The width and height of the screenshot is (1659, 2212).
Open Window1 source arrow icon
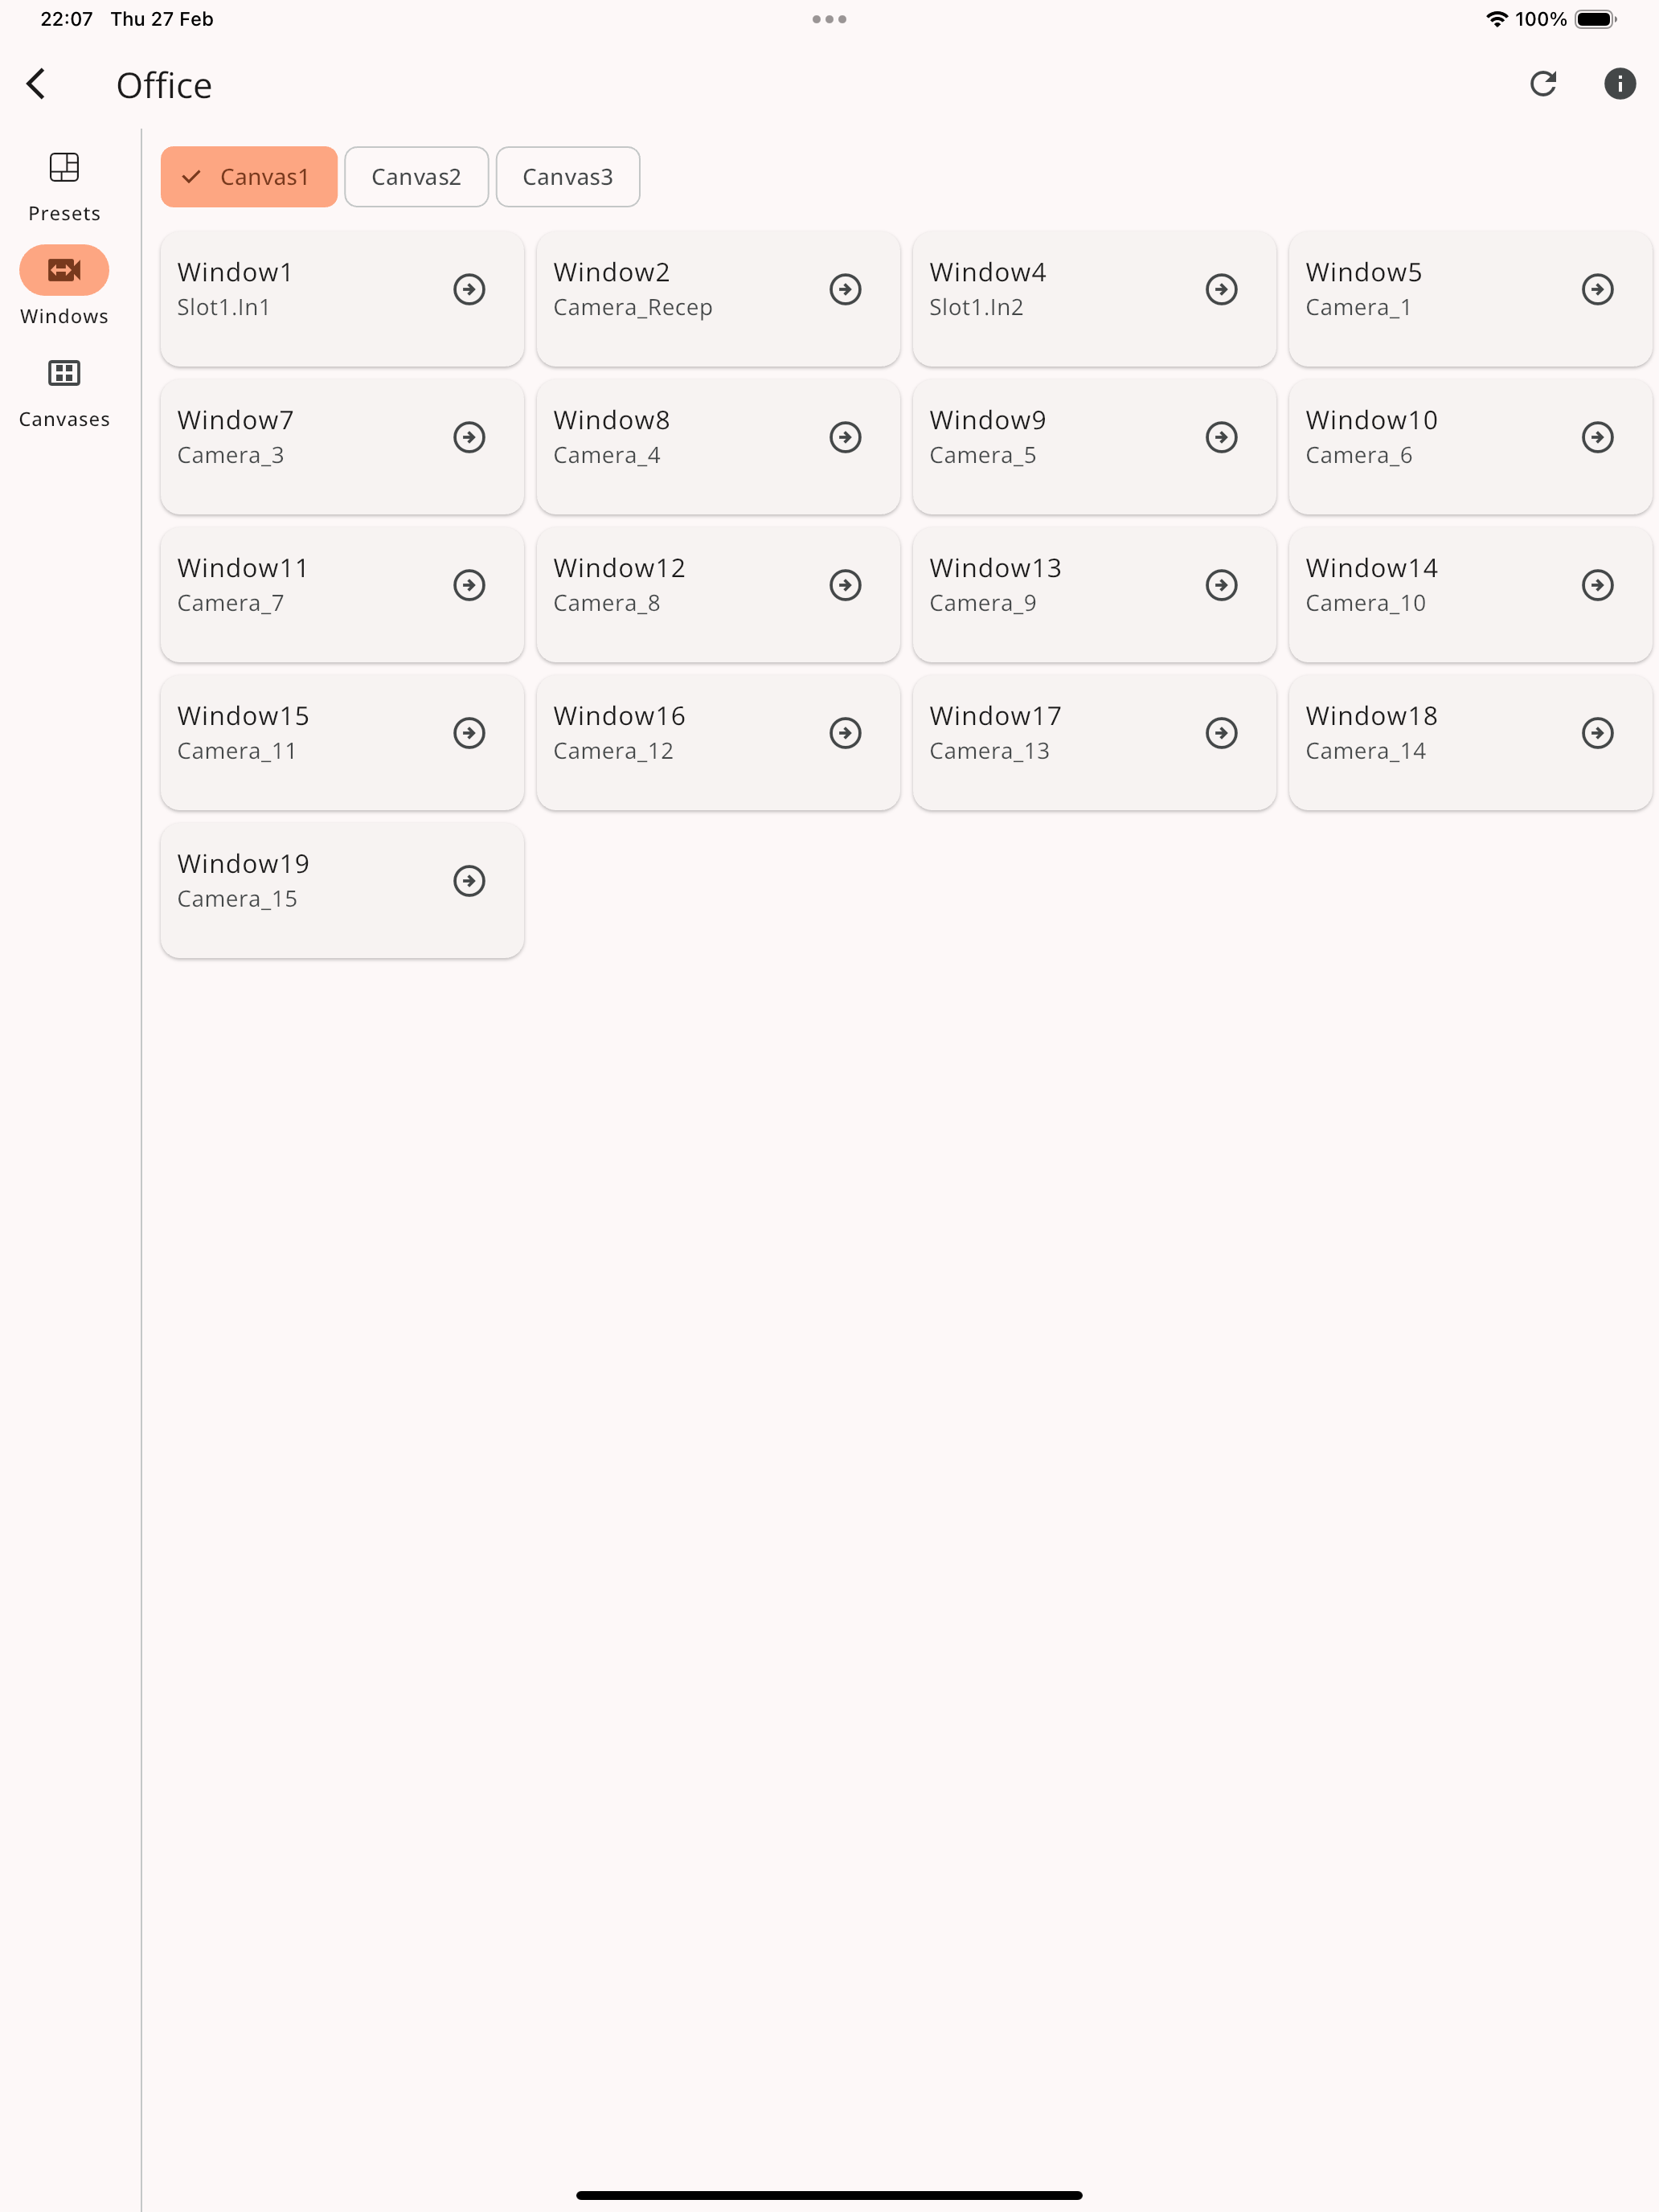pos(469,289)
